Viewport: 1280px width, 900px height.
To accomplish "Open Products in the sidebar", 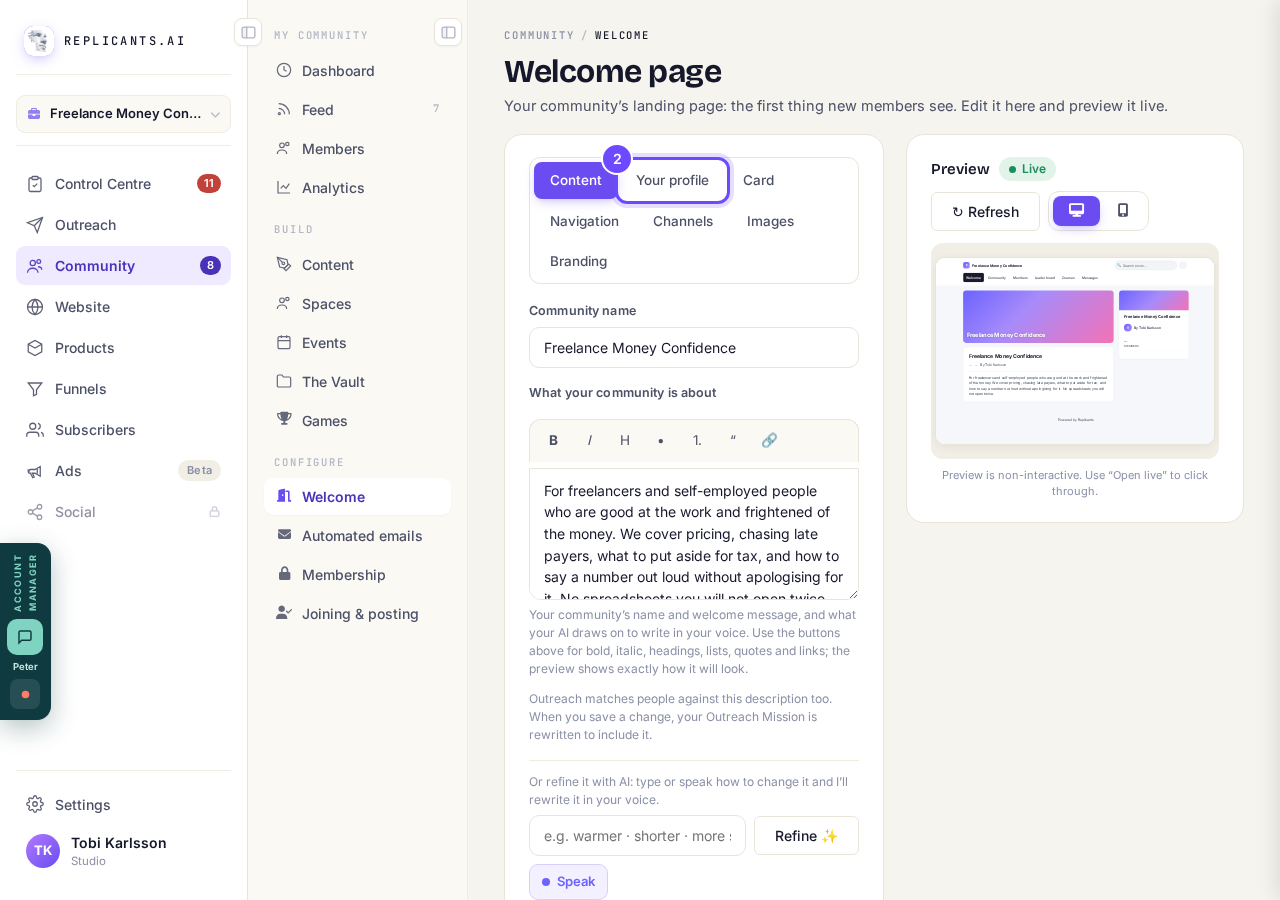I will coord(123,348).
